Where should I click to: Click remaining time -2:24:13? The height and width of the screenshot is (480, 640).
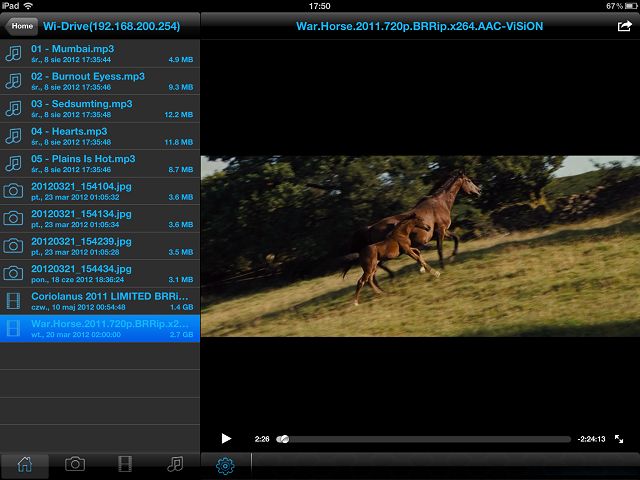click(591, 439)
